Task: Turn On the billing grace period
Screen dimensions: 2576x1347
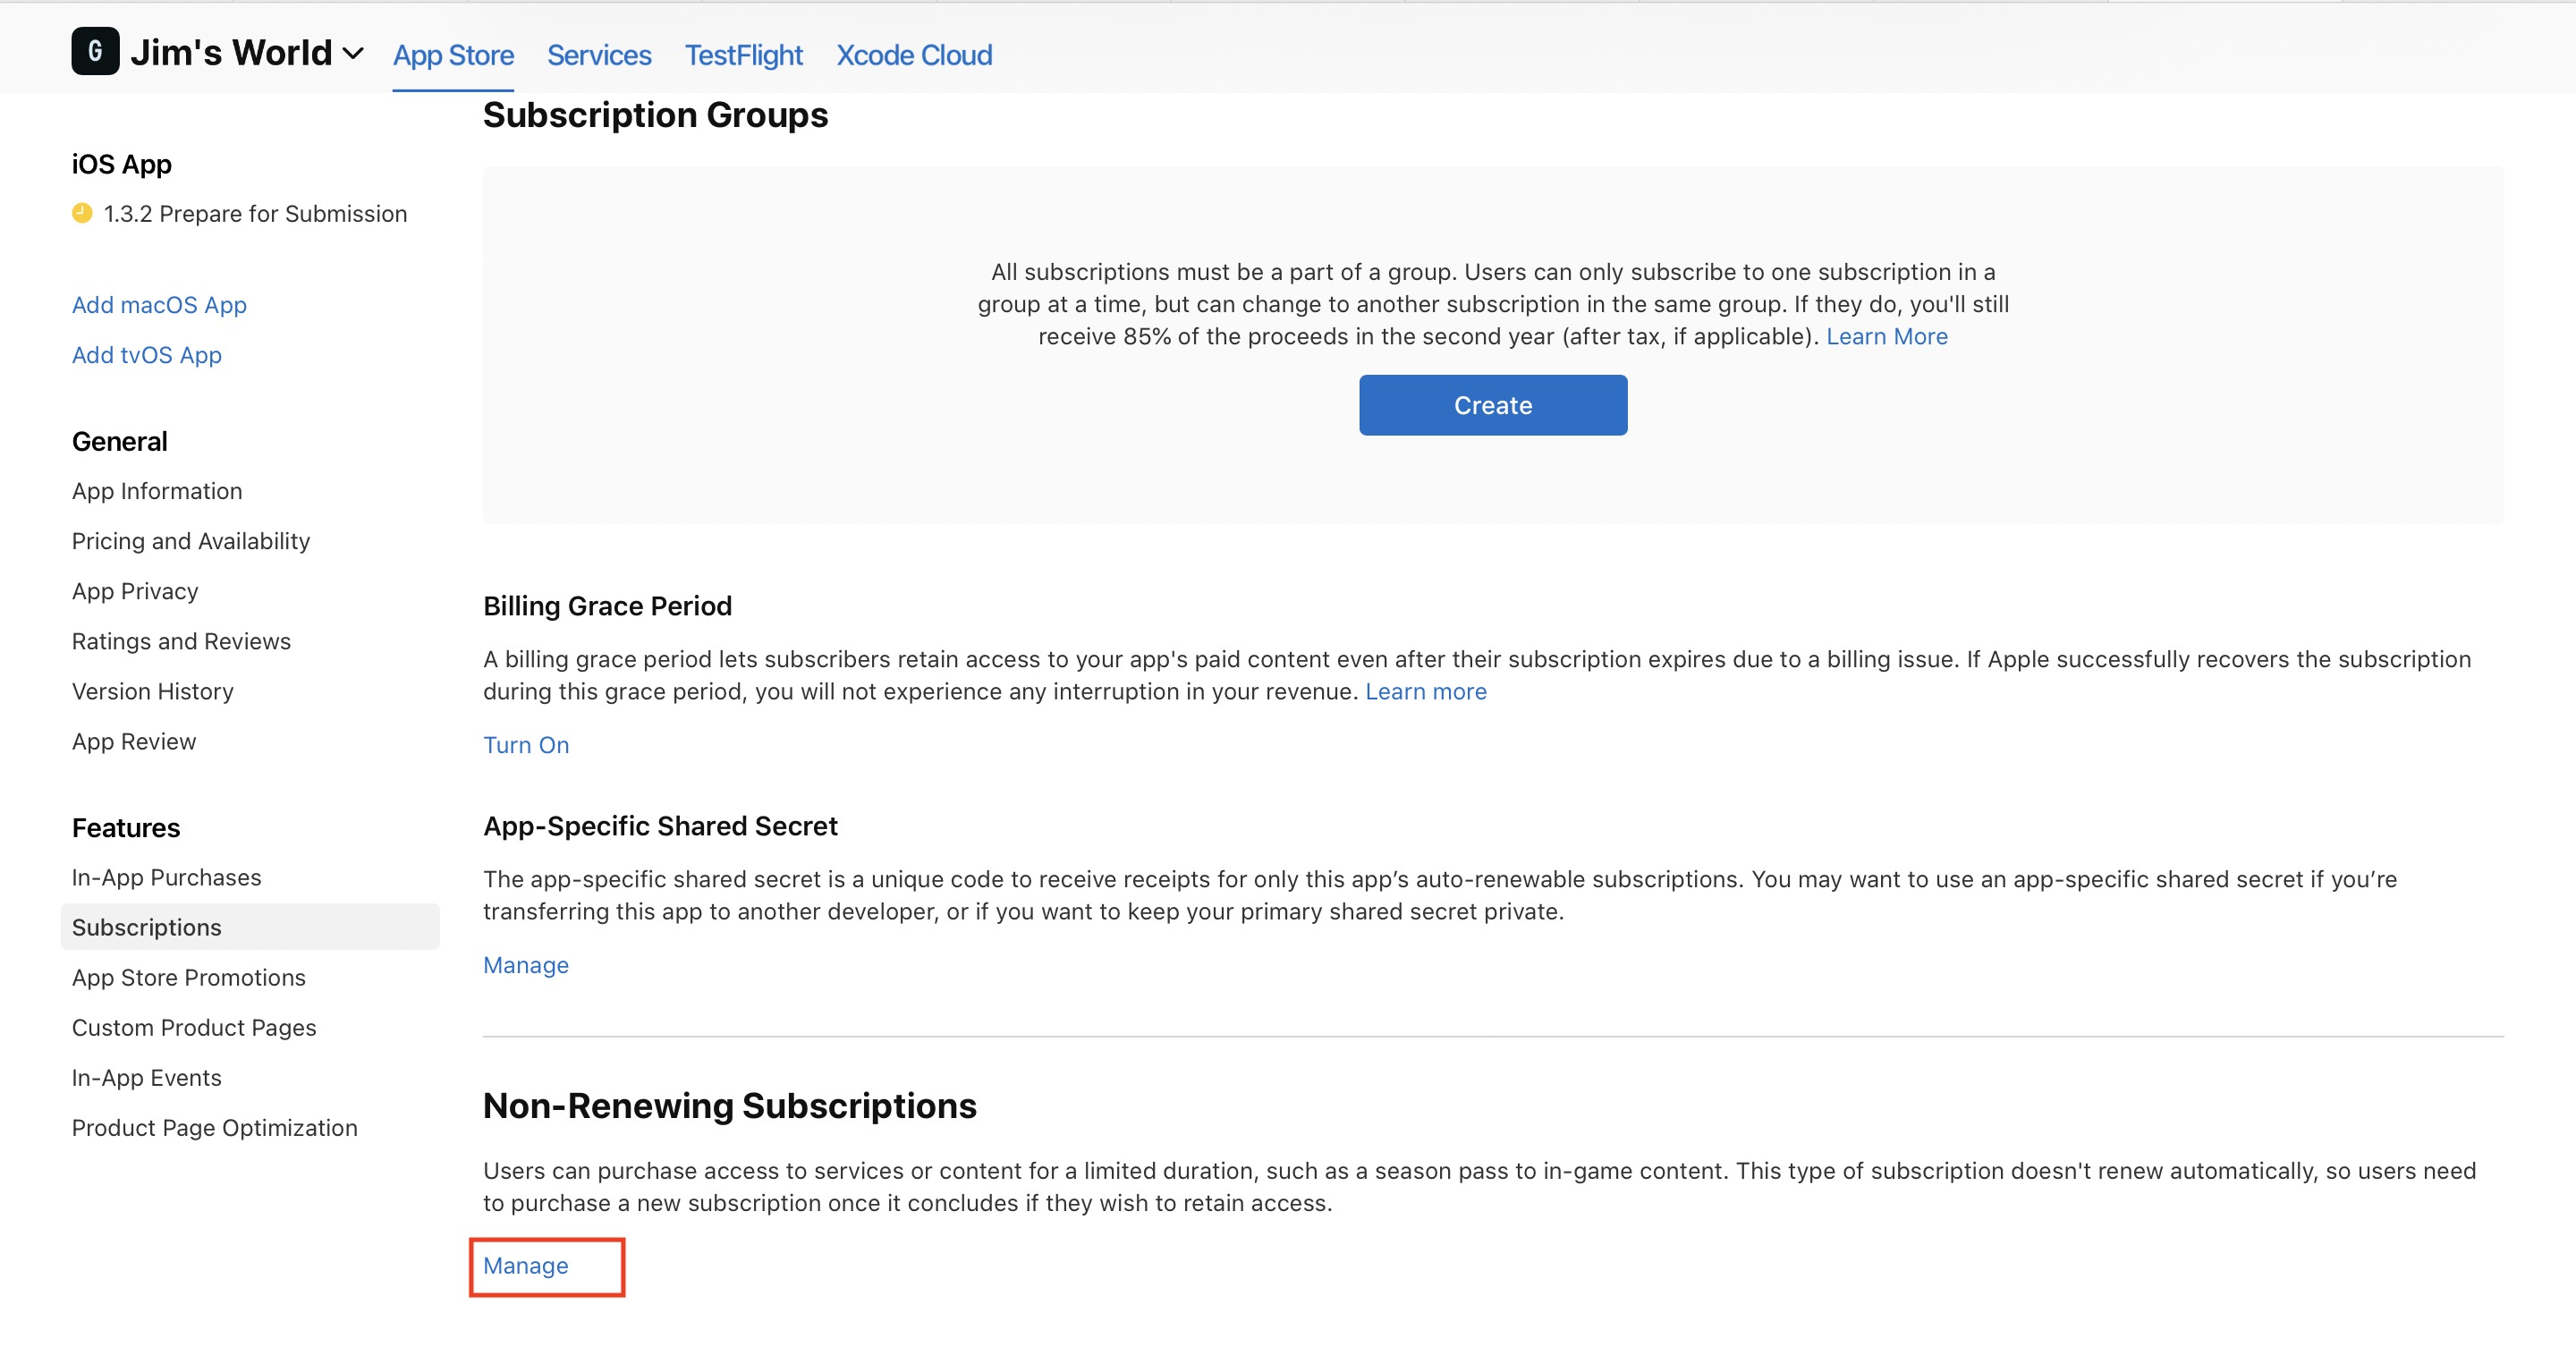Action: (x=526, y=745)
